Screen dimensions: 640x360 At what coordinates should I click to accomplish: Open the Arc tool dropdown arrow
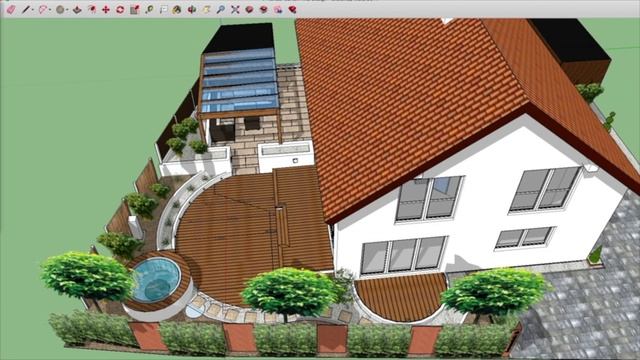49,10
